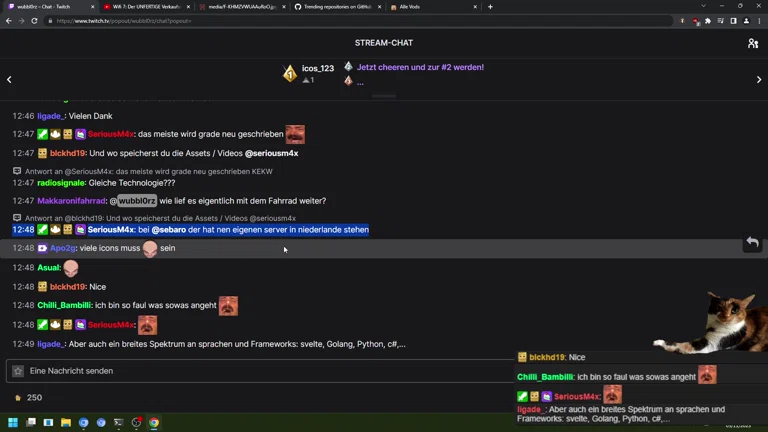Expand the leaderboard header drag handle
The height and width of the screenshot is (432, 768).
tap(384, 96)
